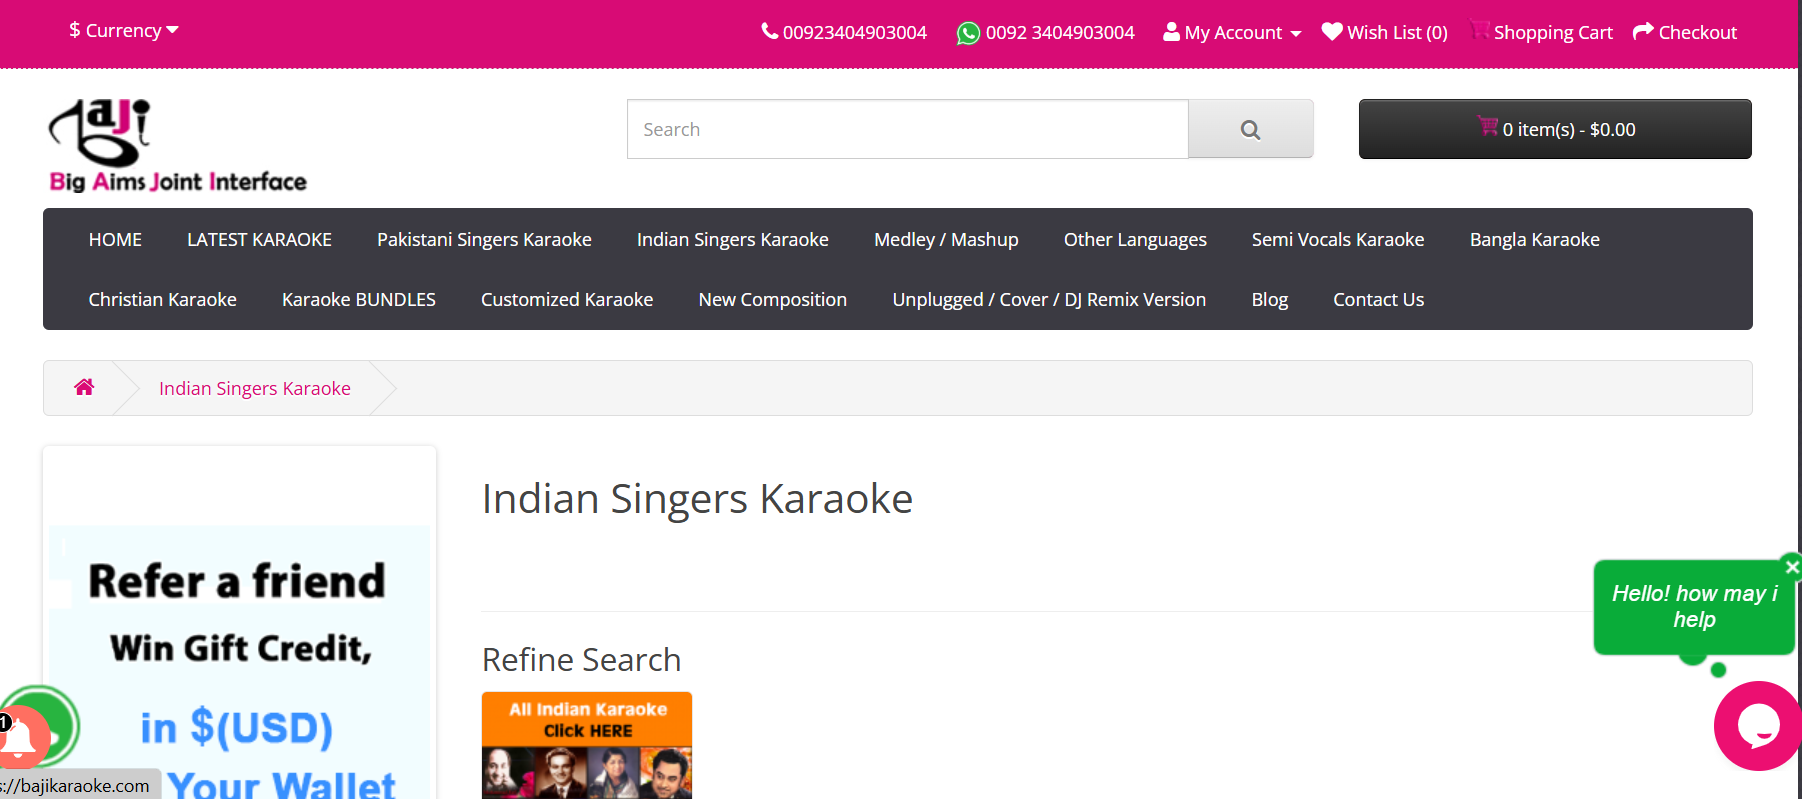Open the Currency dropdown
This screenshot has height=799, width=1802.
click(124, 31)
